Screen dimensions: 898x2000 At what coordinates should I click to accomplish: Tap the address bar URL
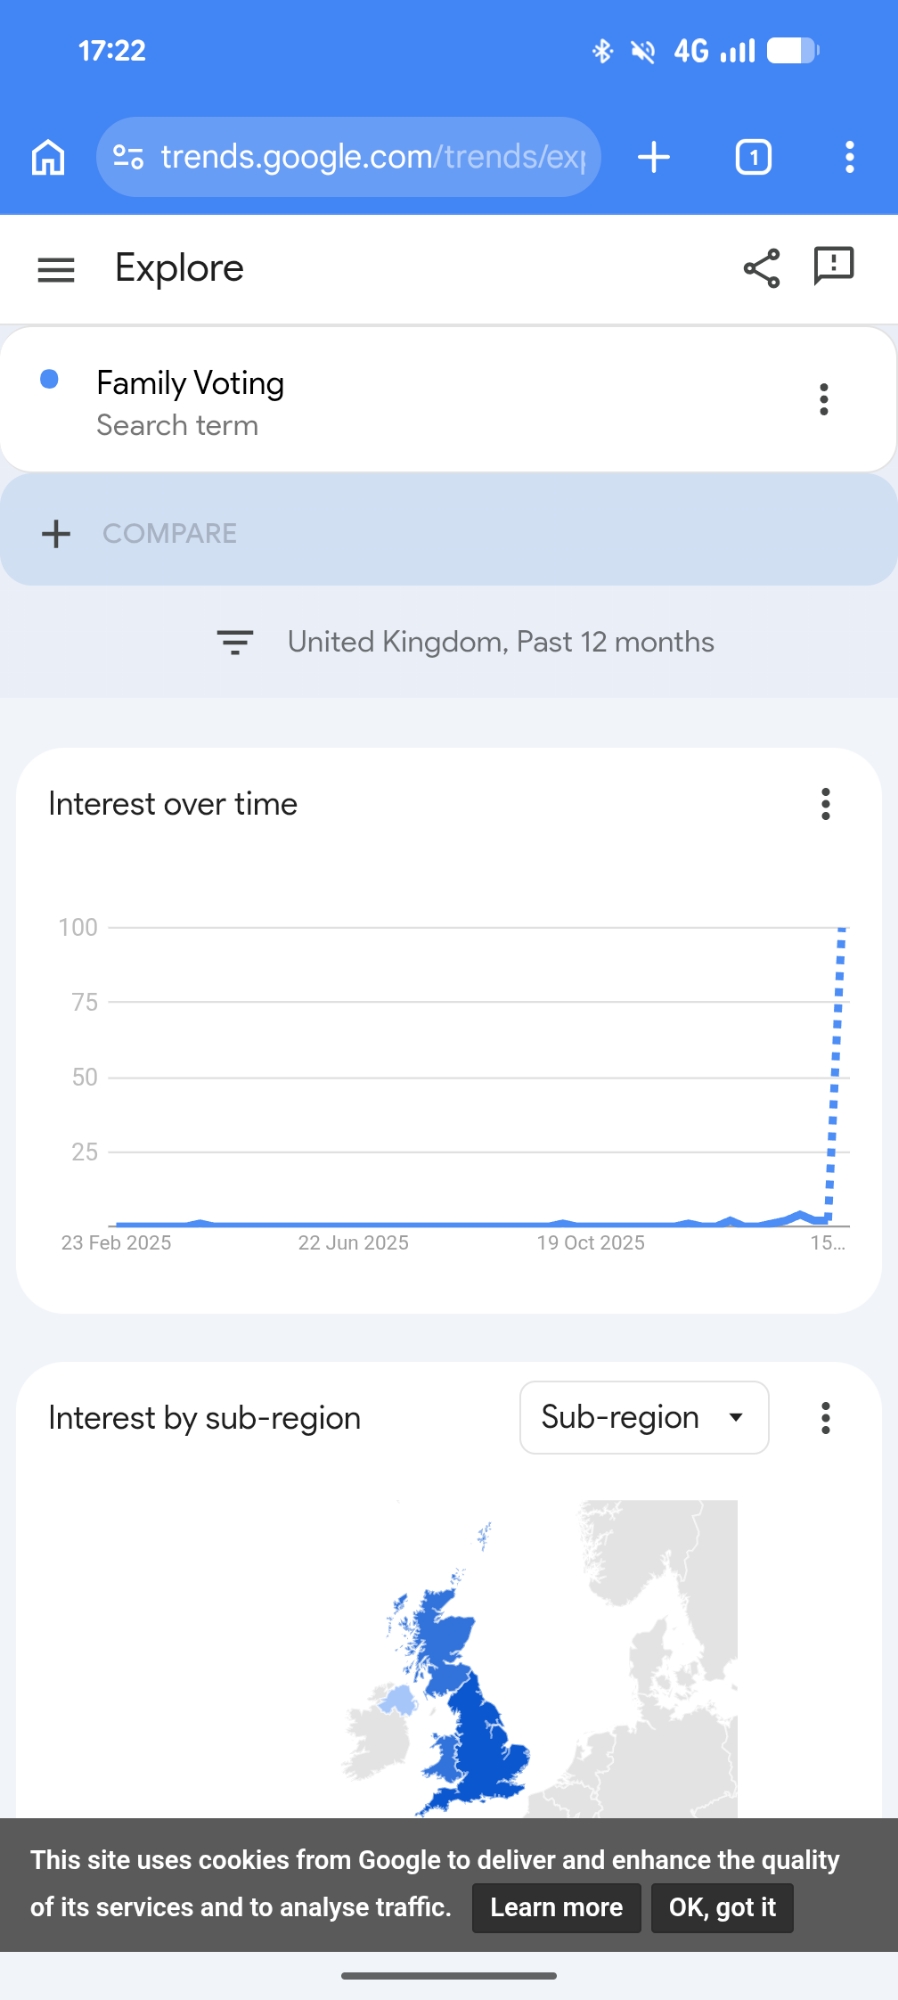click(x=372, y=157)
